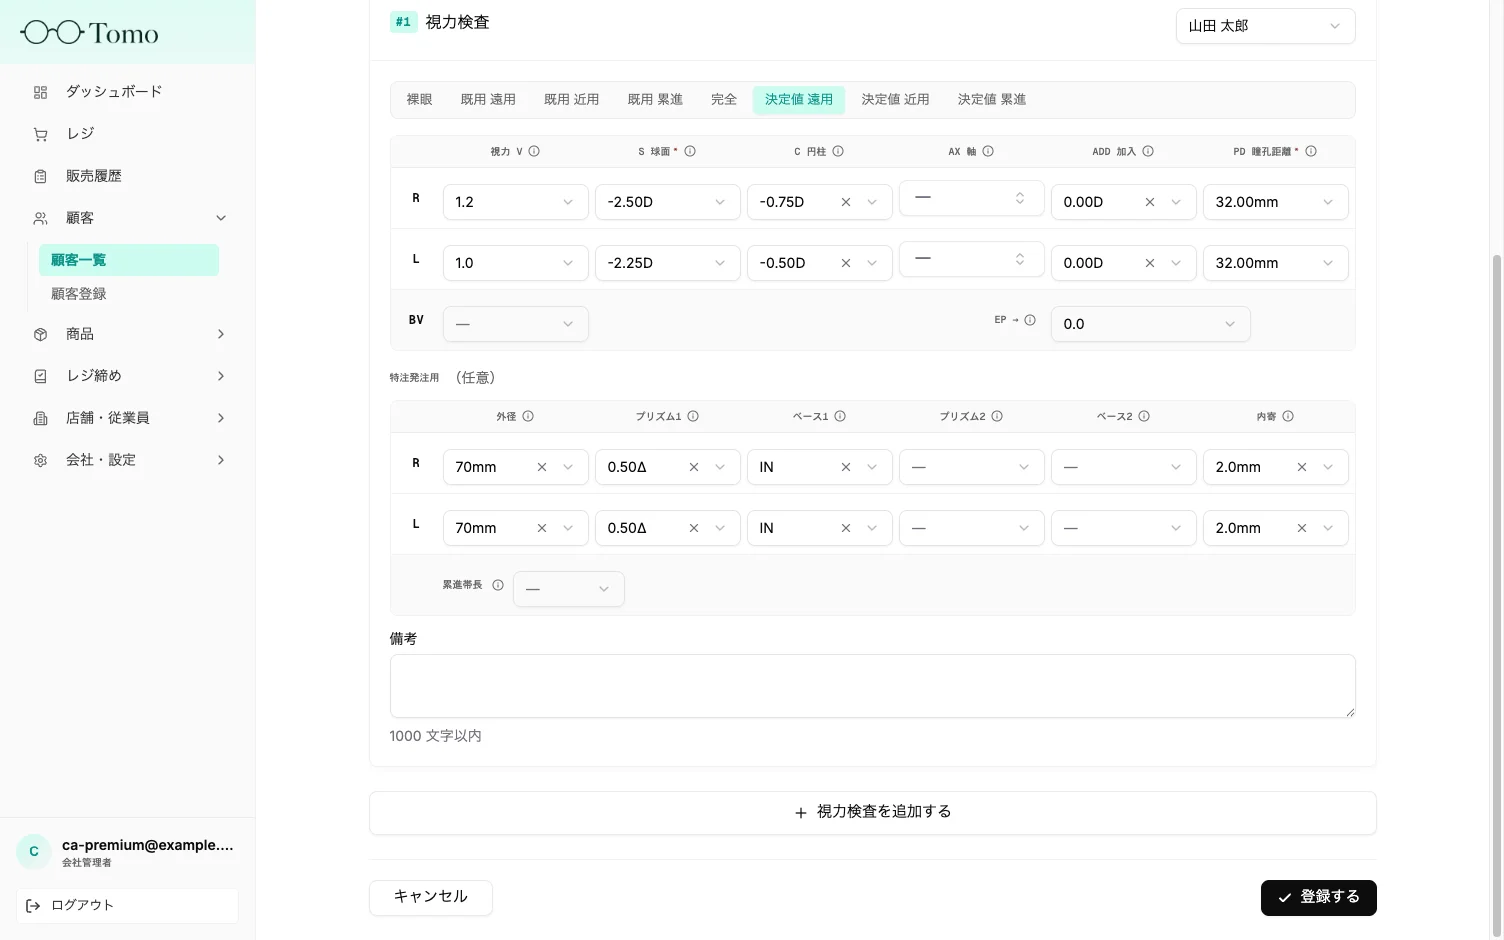Open the 累進帯長 dropdown
This screenshot has width=1504, height=940.
tap(568, 589)
